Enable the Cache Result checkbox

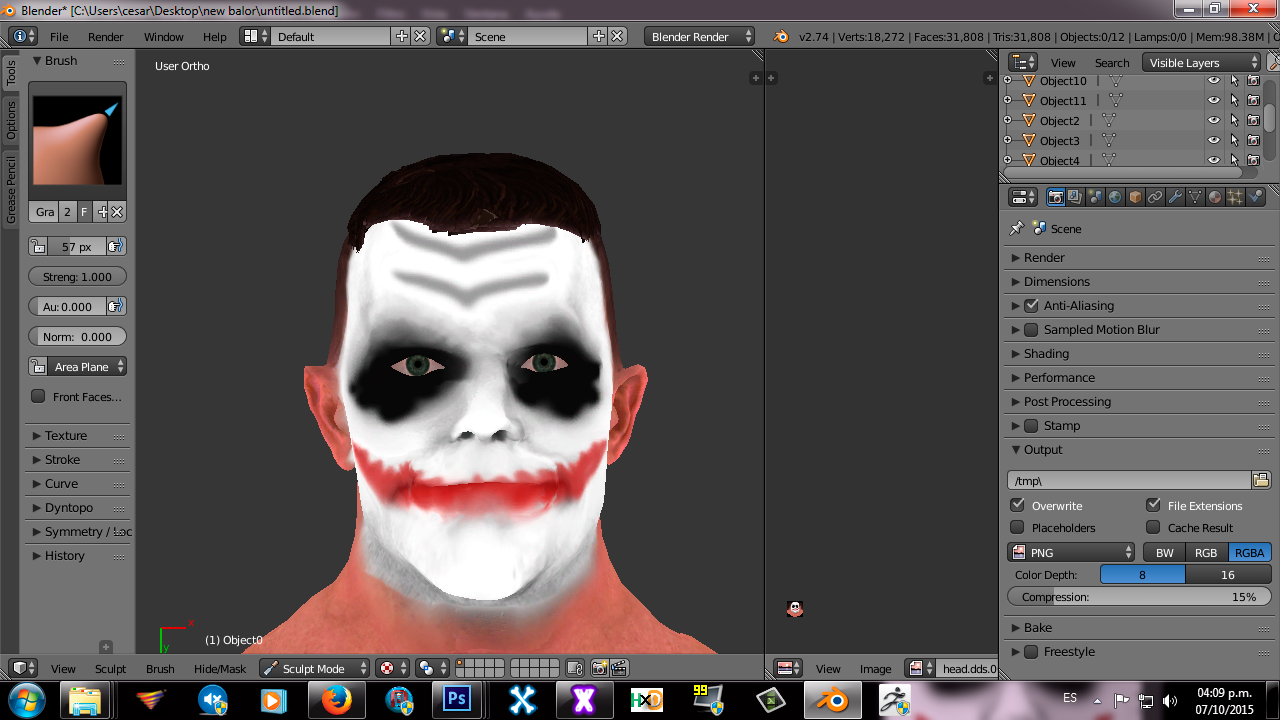point(1153,527)
